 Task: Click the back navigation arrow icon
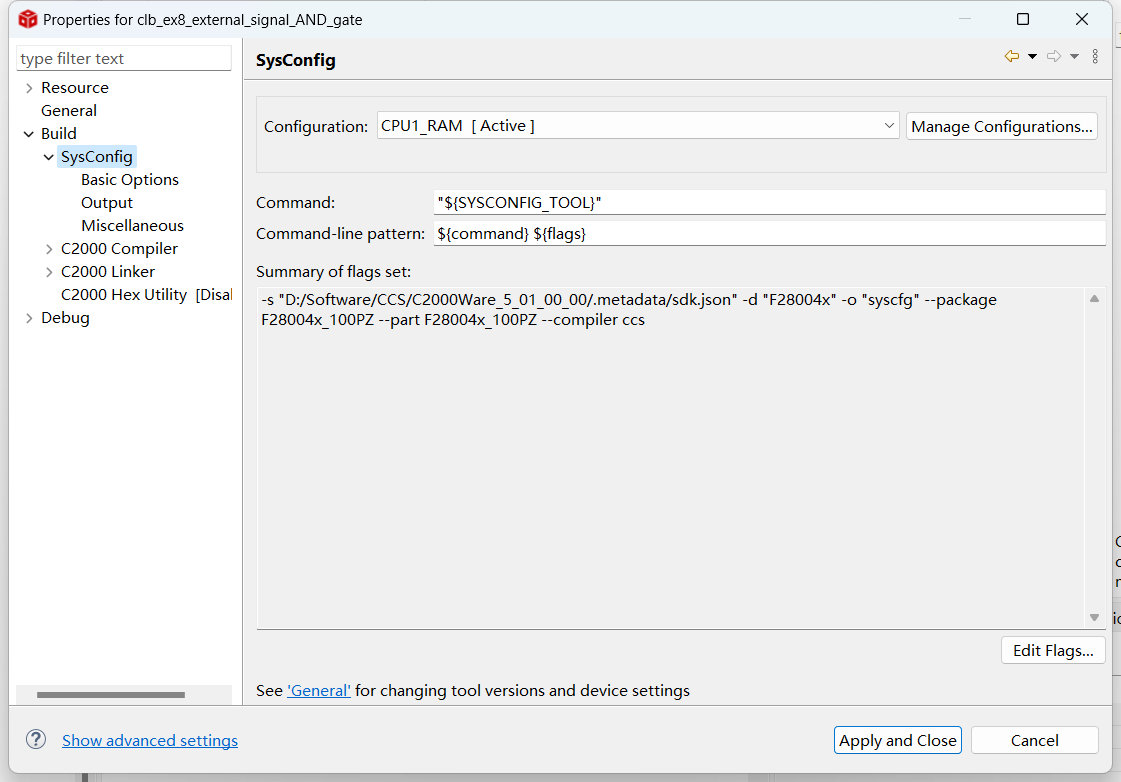pos(1012,56)
